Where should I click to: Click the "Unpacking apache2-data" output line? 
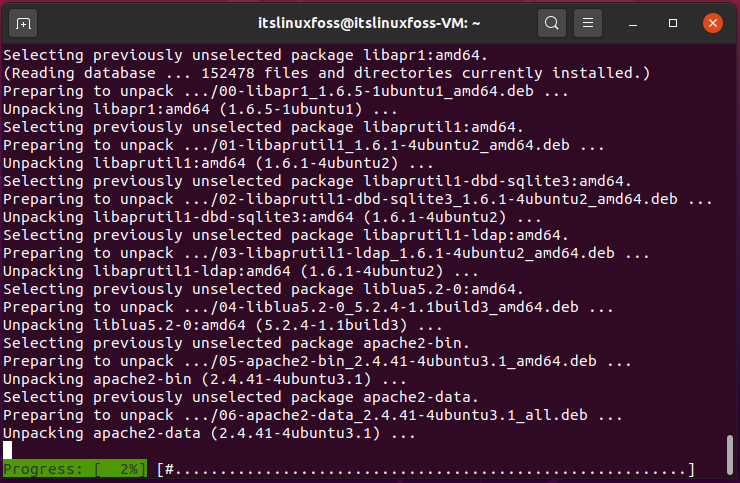[209, 433]
